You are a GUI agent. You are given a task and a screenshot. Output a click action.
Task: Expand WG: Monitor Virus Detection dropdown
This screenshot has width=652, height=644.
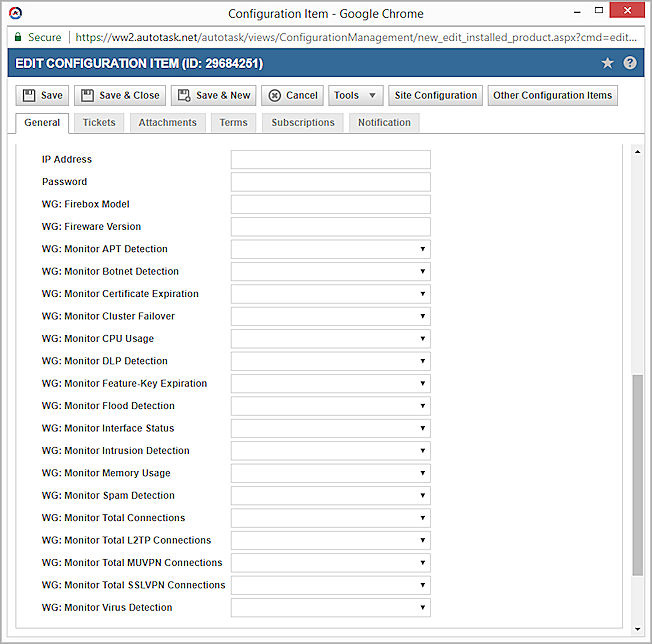click(x=331, y=608)
